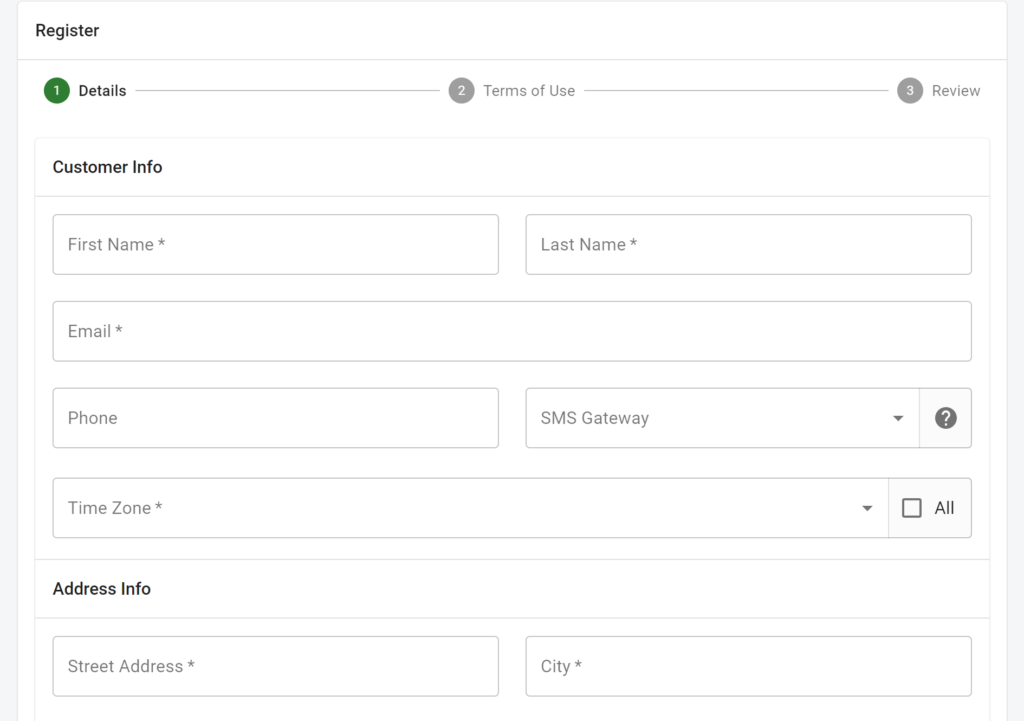Select the SMS Gateway combo box field
1024x721 pixels.
710,418
